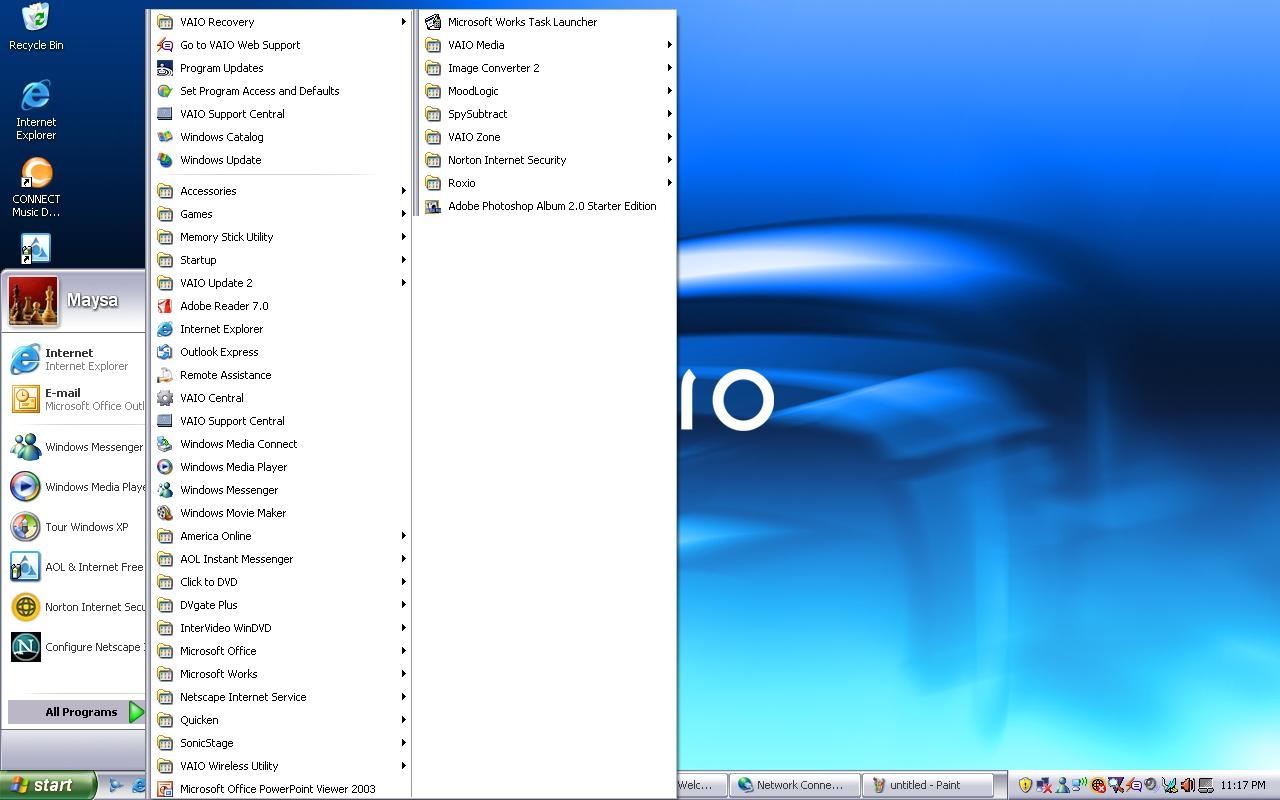
Task: Click the yellow security shield tray icon
Action: (1025, 785)
